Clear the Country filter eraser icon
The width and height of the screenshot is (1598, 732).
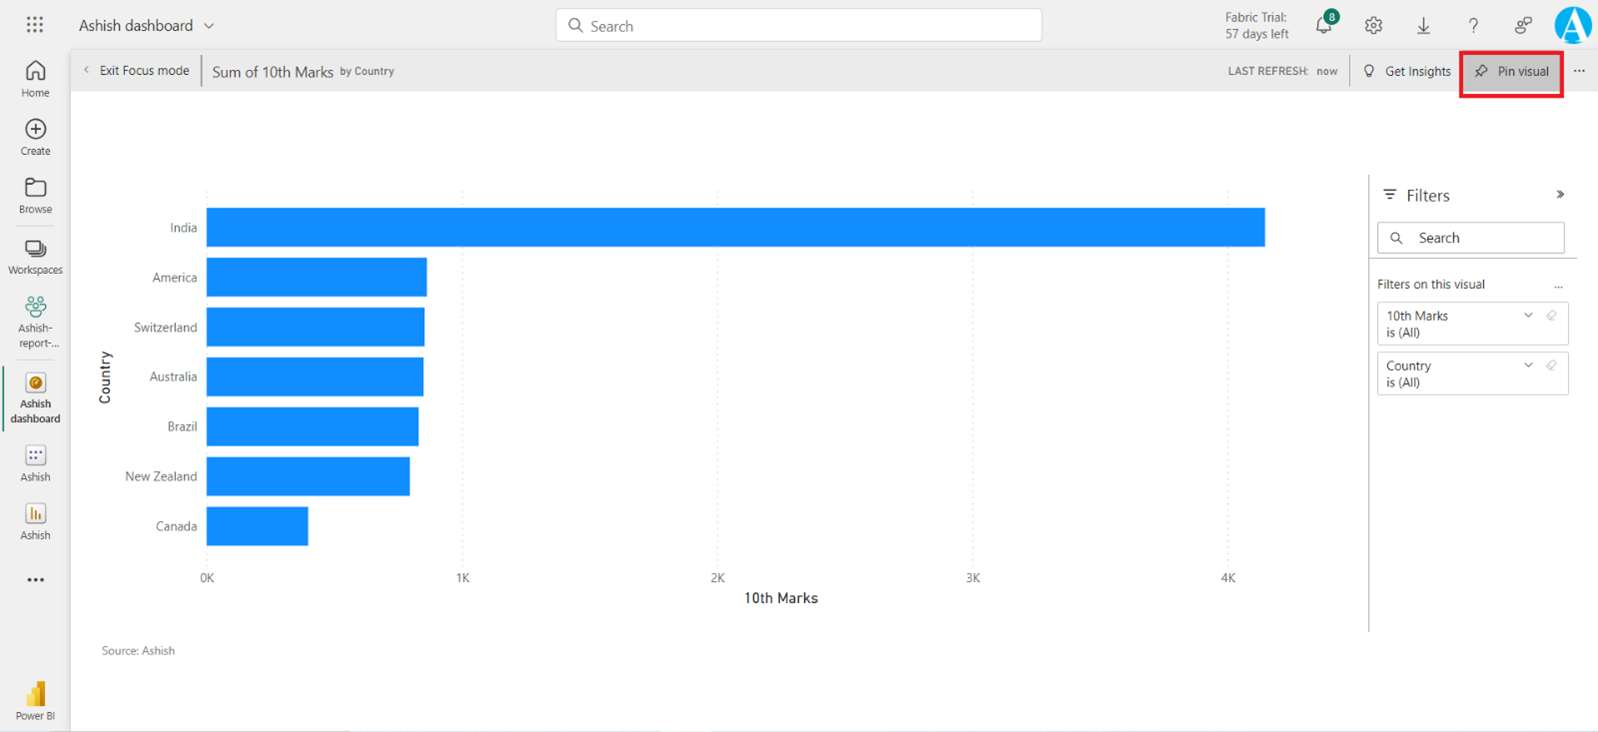[1552, 366]
